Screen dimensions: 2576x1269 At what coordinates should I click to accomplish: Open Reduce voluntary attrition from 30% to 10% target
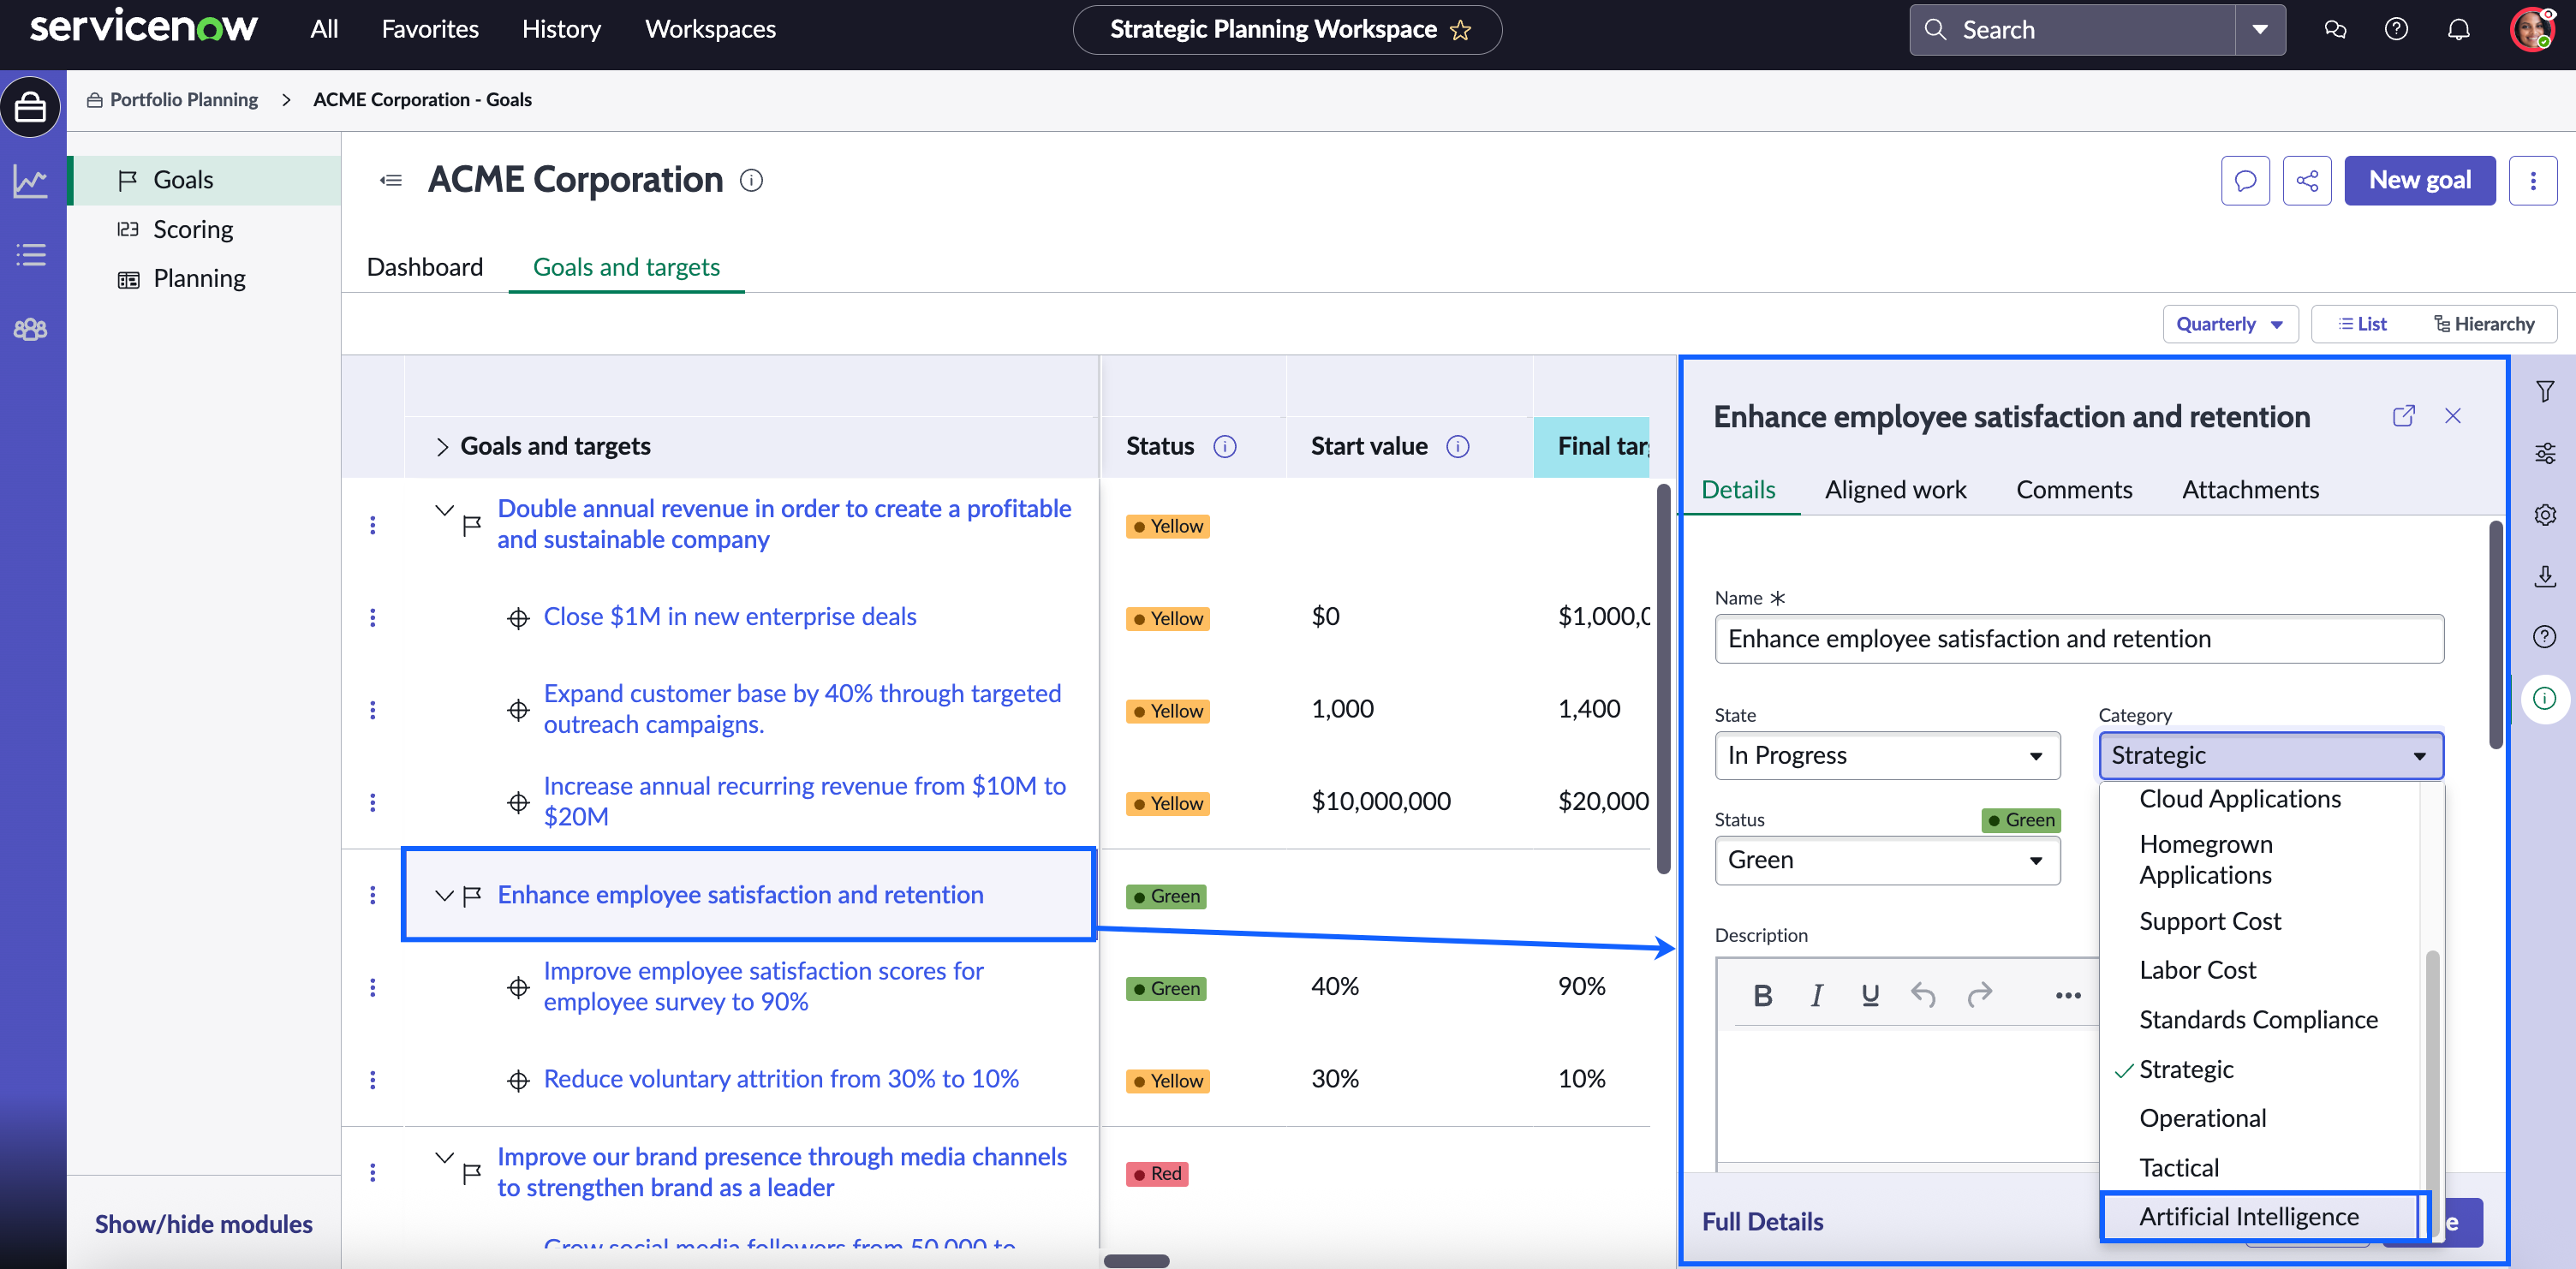(781, 1079)
